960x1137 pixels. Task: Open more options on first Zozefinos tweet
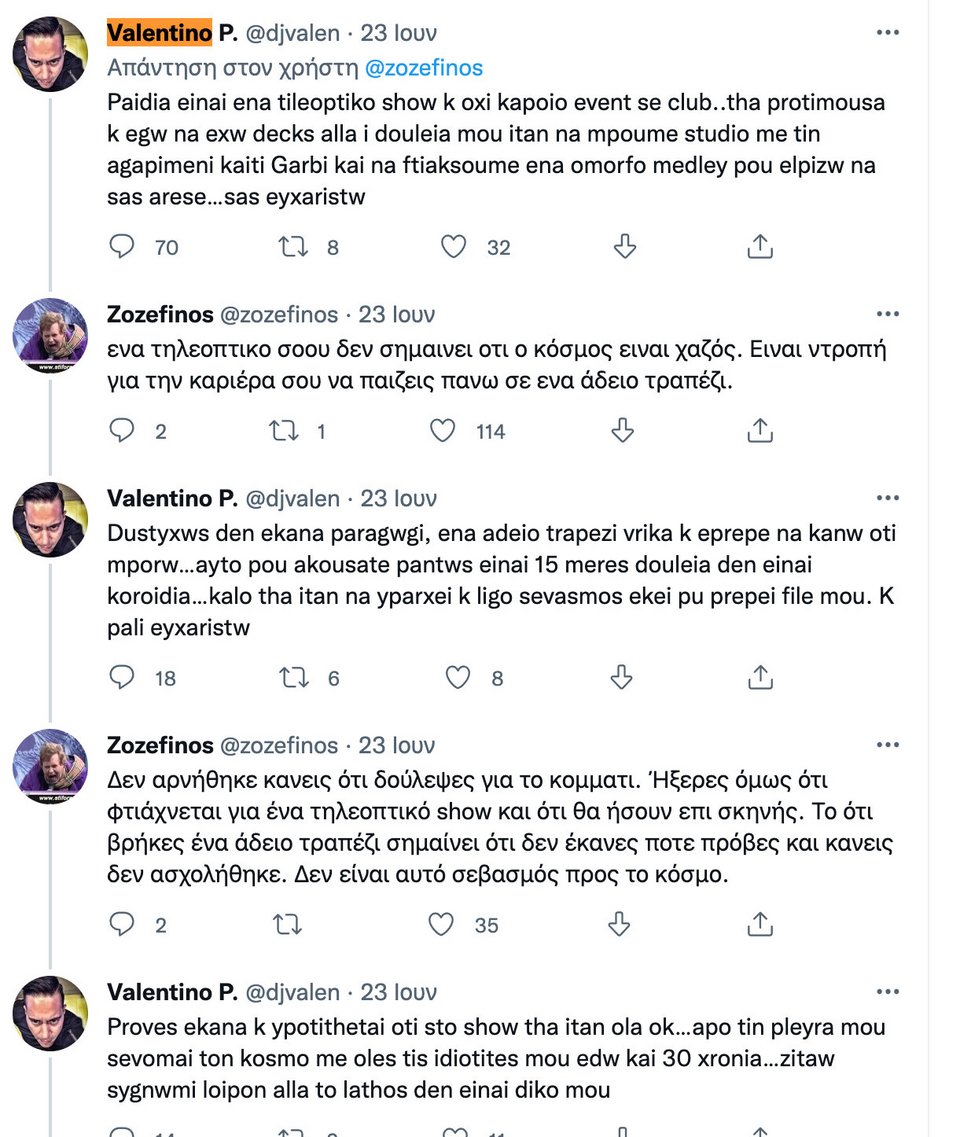point(887,314)
